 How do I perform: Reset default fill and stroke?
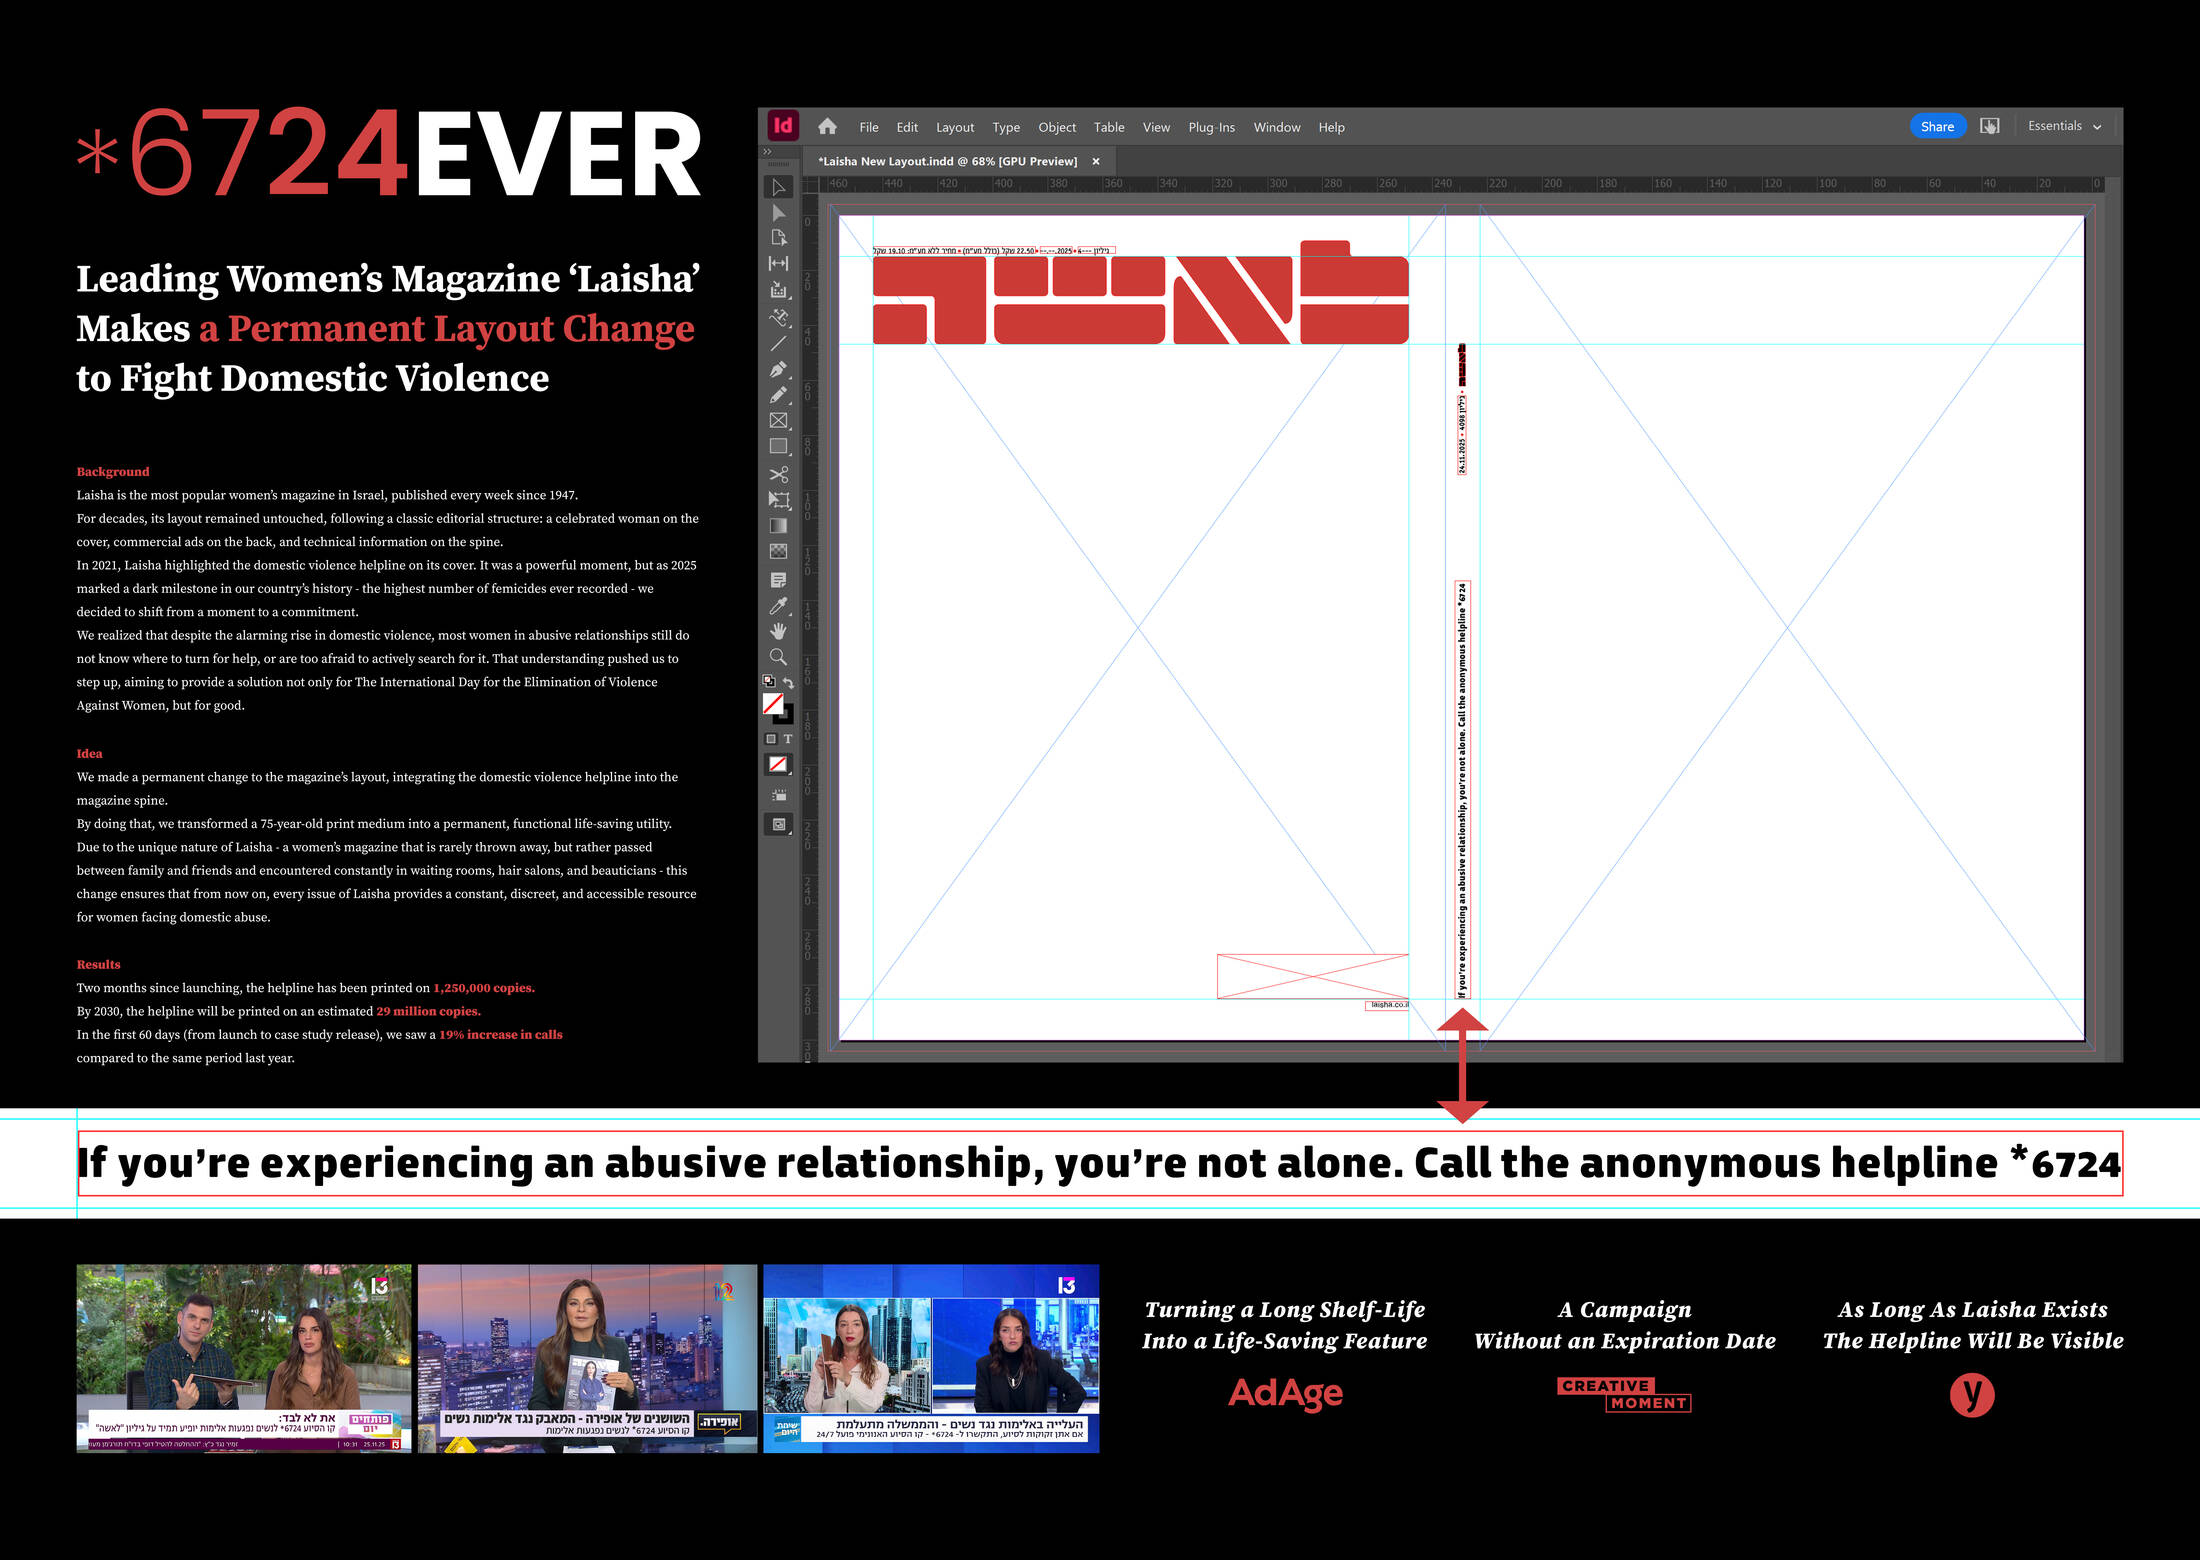[x=768, y=682]
